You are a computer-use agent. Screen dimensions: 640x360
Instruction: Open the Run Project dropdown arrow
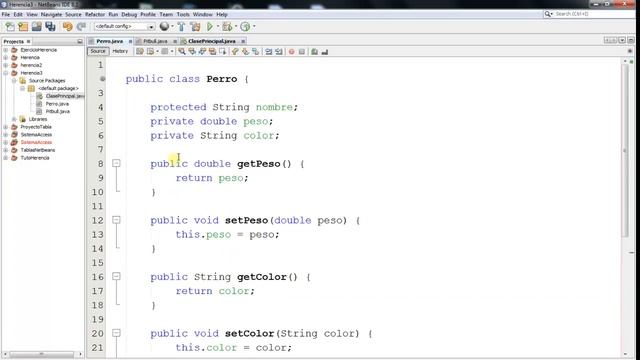218,27
